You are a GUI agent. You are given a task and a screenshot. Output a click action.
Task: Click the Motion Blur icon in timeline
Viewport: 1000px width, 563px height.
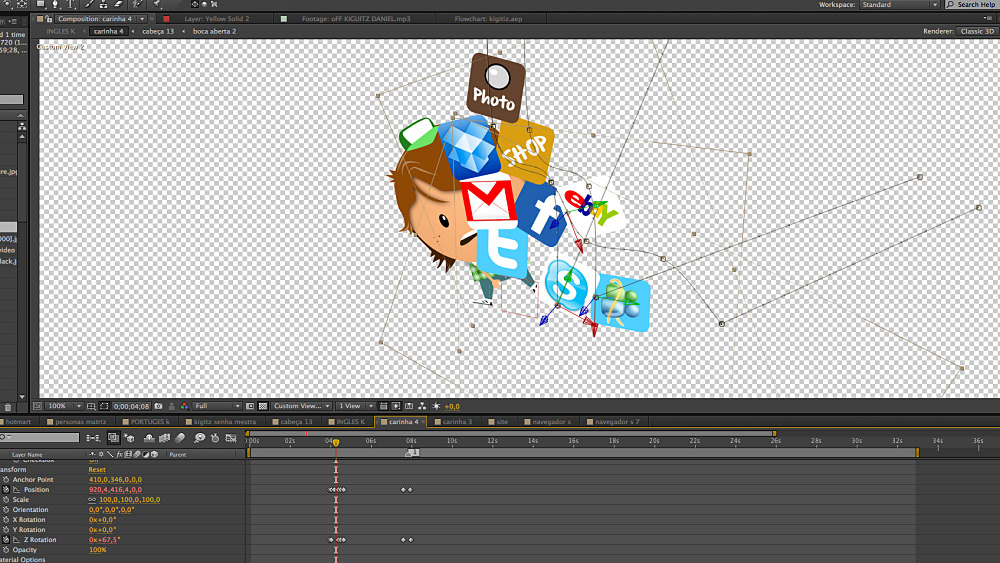coord(180,438)
